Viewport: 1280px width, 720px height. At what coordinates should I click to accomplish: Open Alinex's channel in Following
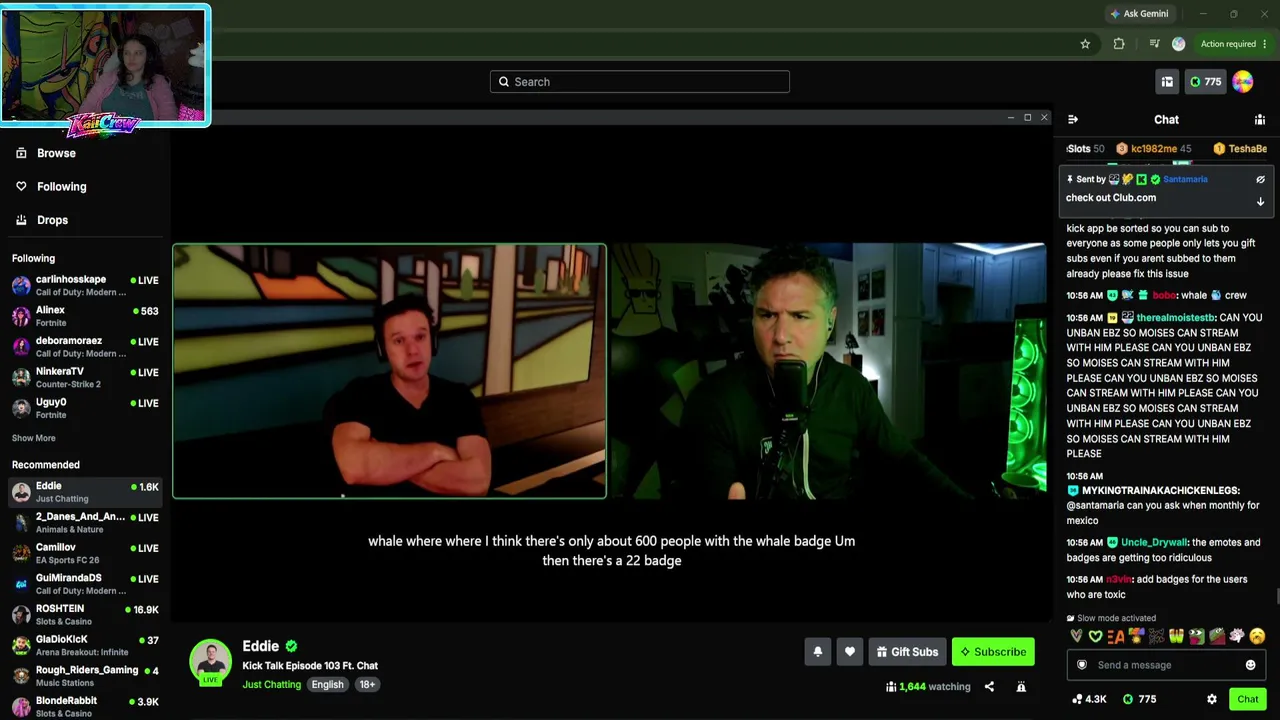[85, 317]
